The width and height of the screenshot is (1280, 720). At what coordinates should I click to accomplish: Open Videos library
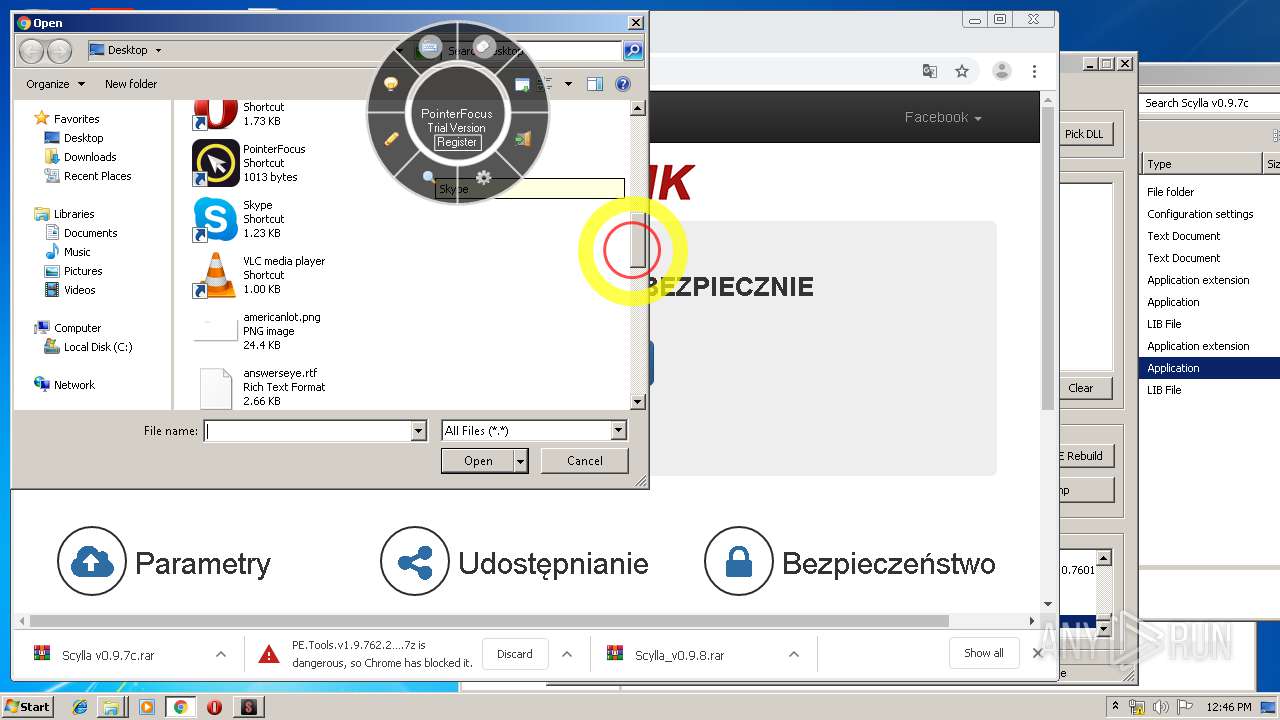pyautogui.click(x=79, y=290)
